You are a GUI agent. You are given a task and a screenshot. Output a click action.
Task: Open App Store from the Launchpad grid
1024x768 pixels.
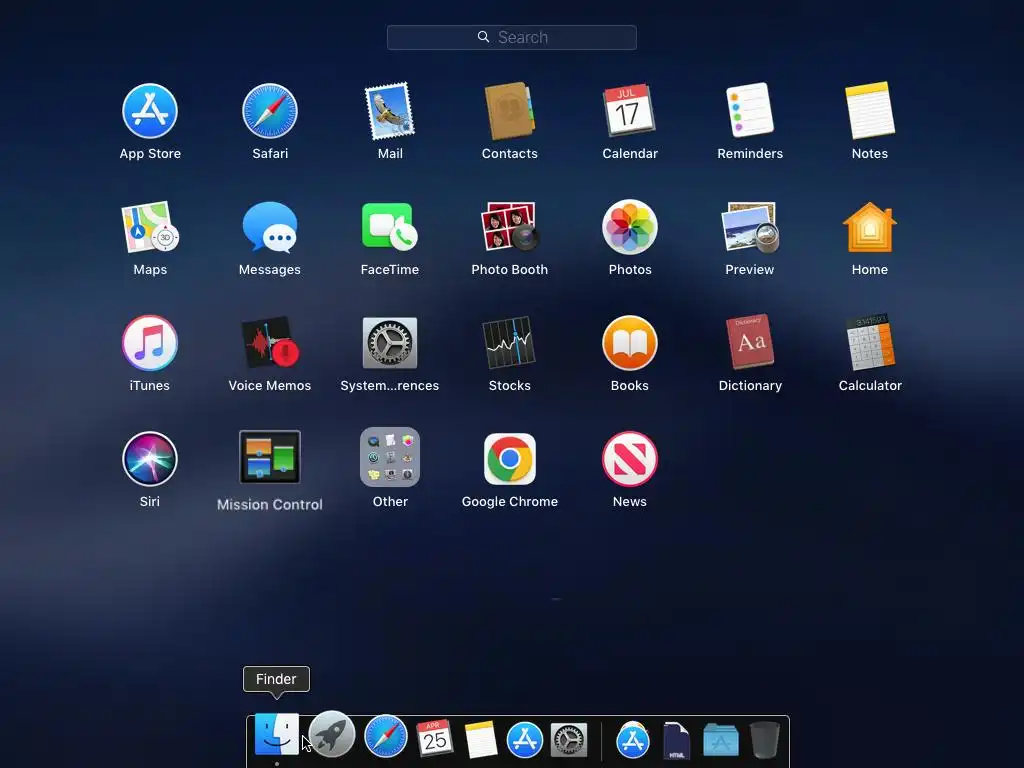click(150, 111)
